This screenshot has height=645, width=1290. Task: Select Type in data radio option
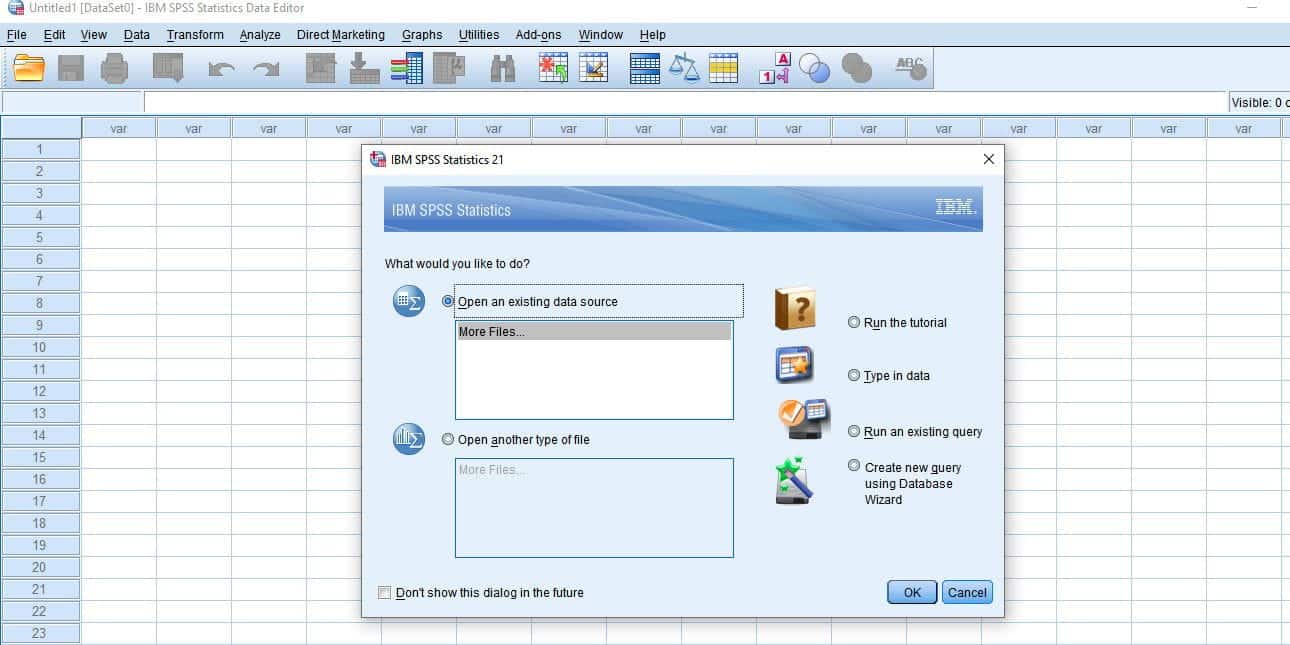(x=854, y=375)
